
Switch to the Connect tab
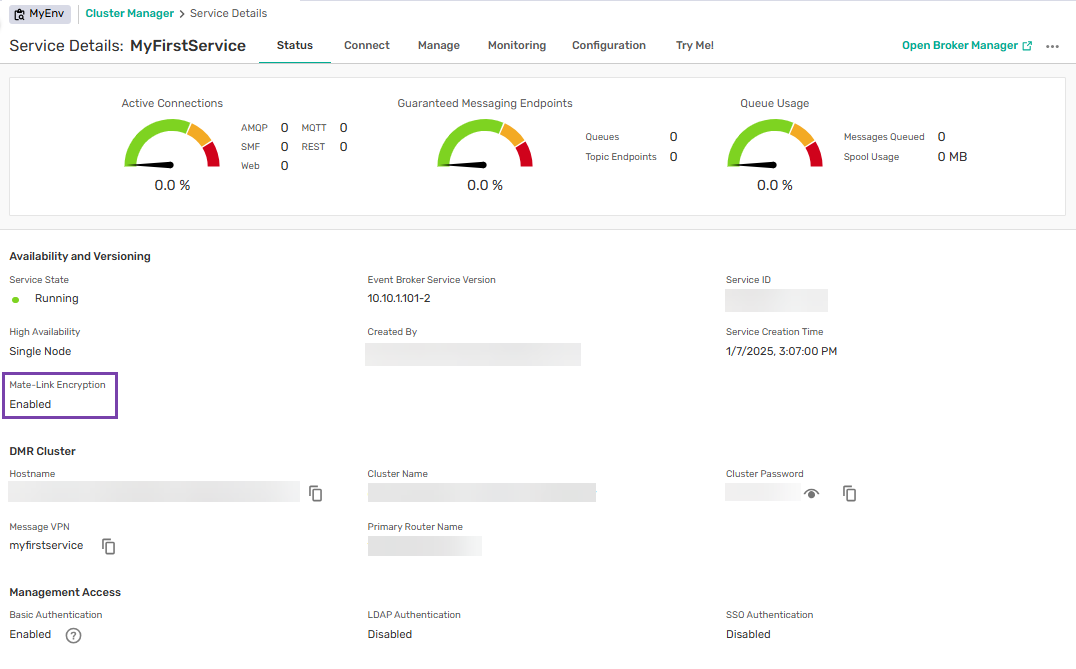[x=366, y=46]
